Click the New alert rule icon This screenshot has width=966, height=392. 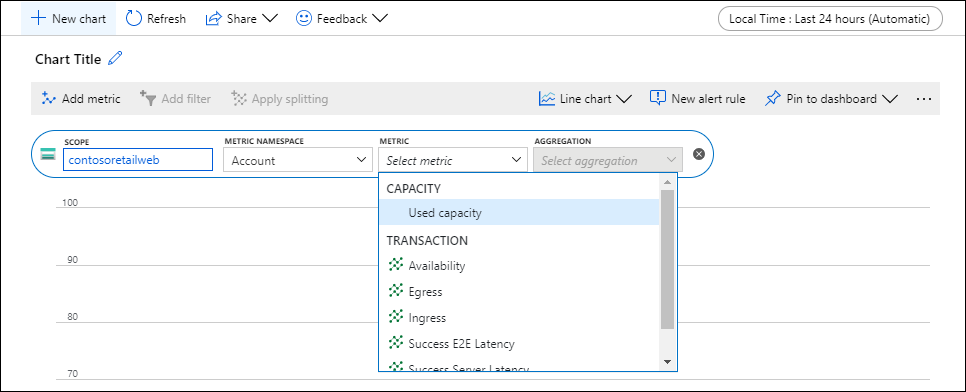pos(658,98)
